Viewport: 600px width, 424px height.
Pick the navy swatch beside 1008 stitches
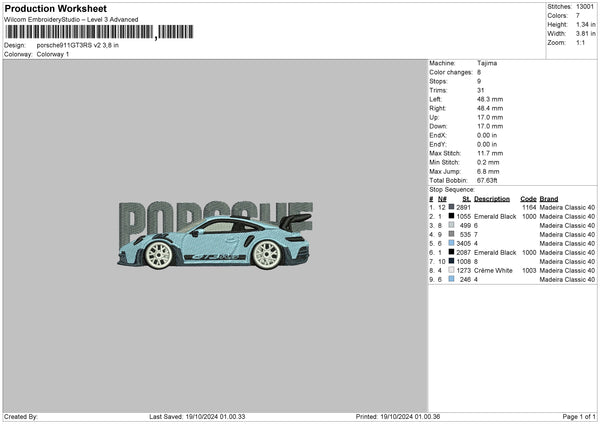tap(452, 261)
